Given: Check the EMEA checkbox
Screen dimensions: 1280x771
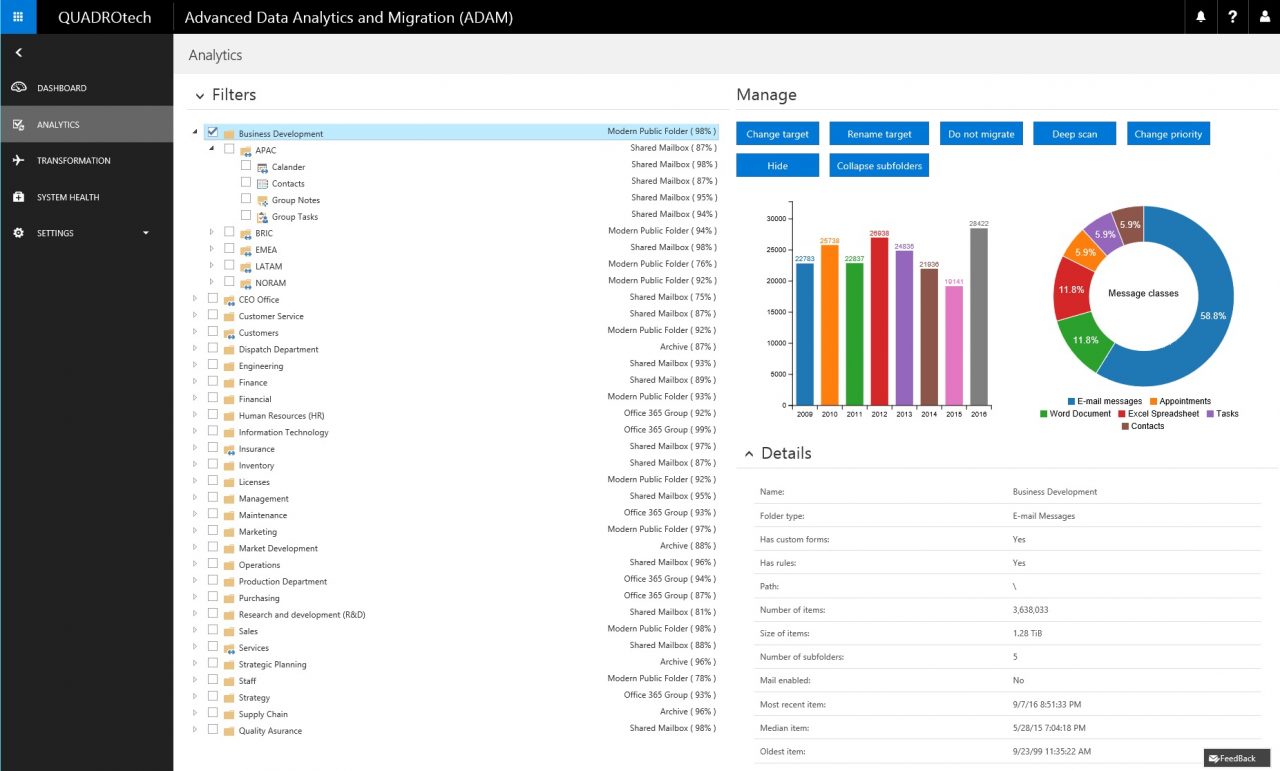Looking at the screenshot, I should pos(229,248).
